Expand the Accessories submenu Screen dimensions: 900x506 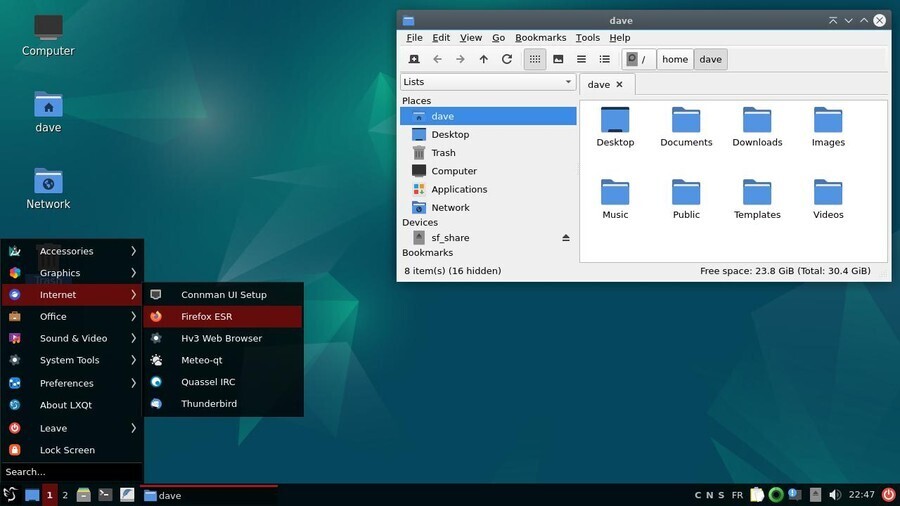[x=72, y=251]
